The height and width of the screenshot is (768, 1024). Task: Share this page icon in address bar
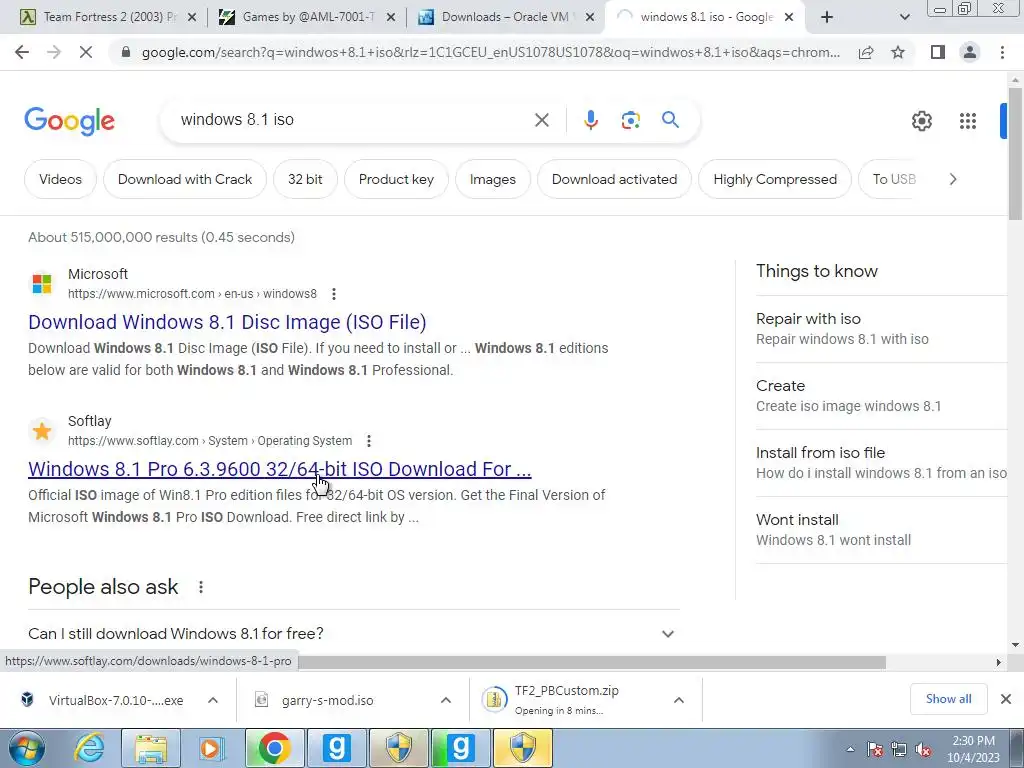point(866,52)
